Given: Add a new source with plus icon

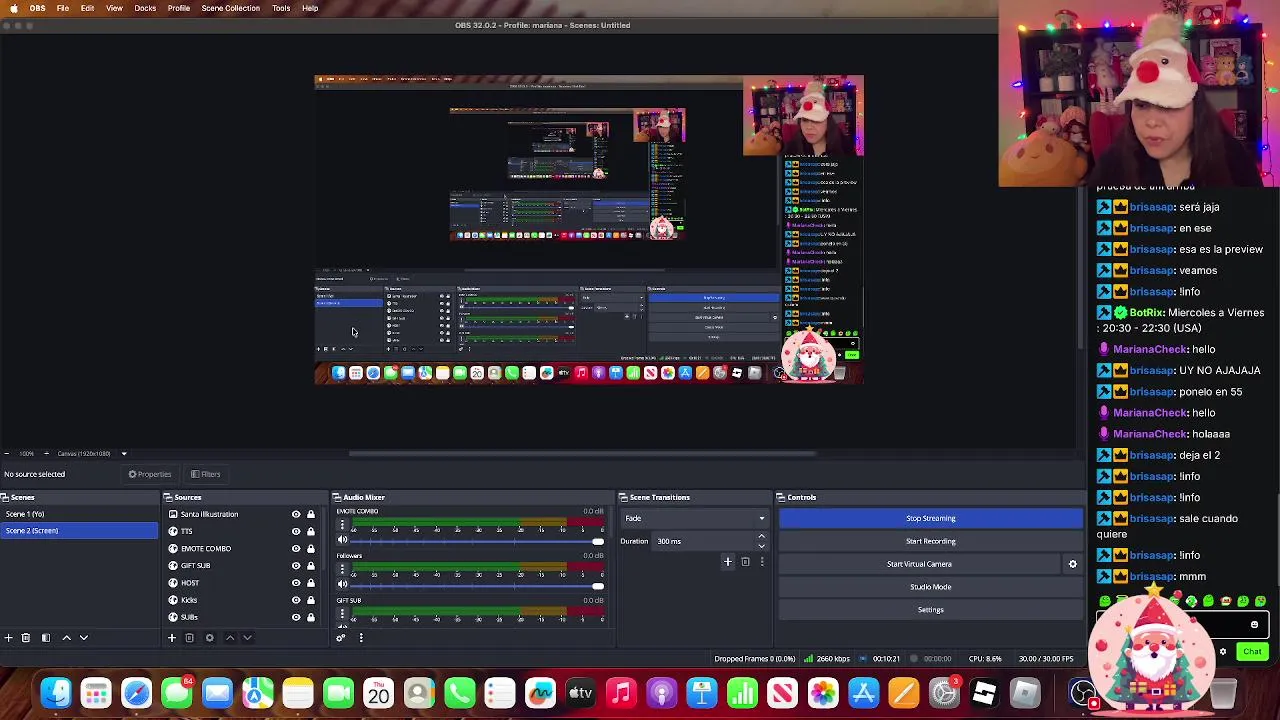Looking at the screenshot, I should click(x=171, y=638).
